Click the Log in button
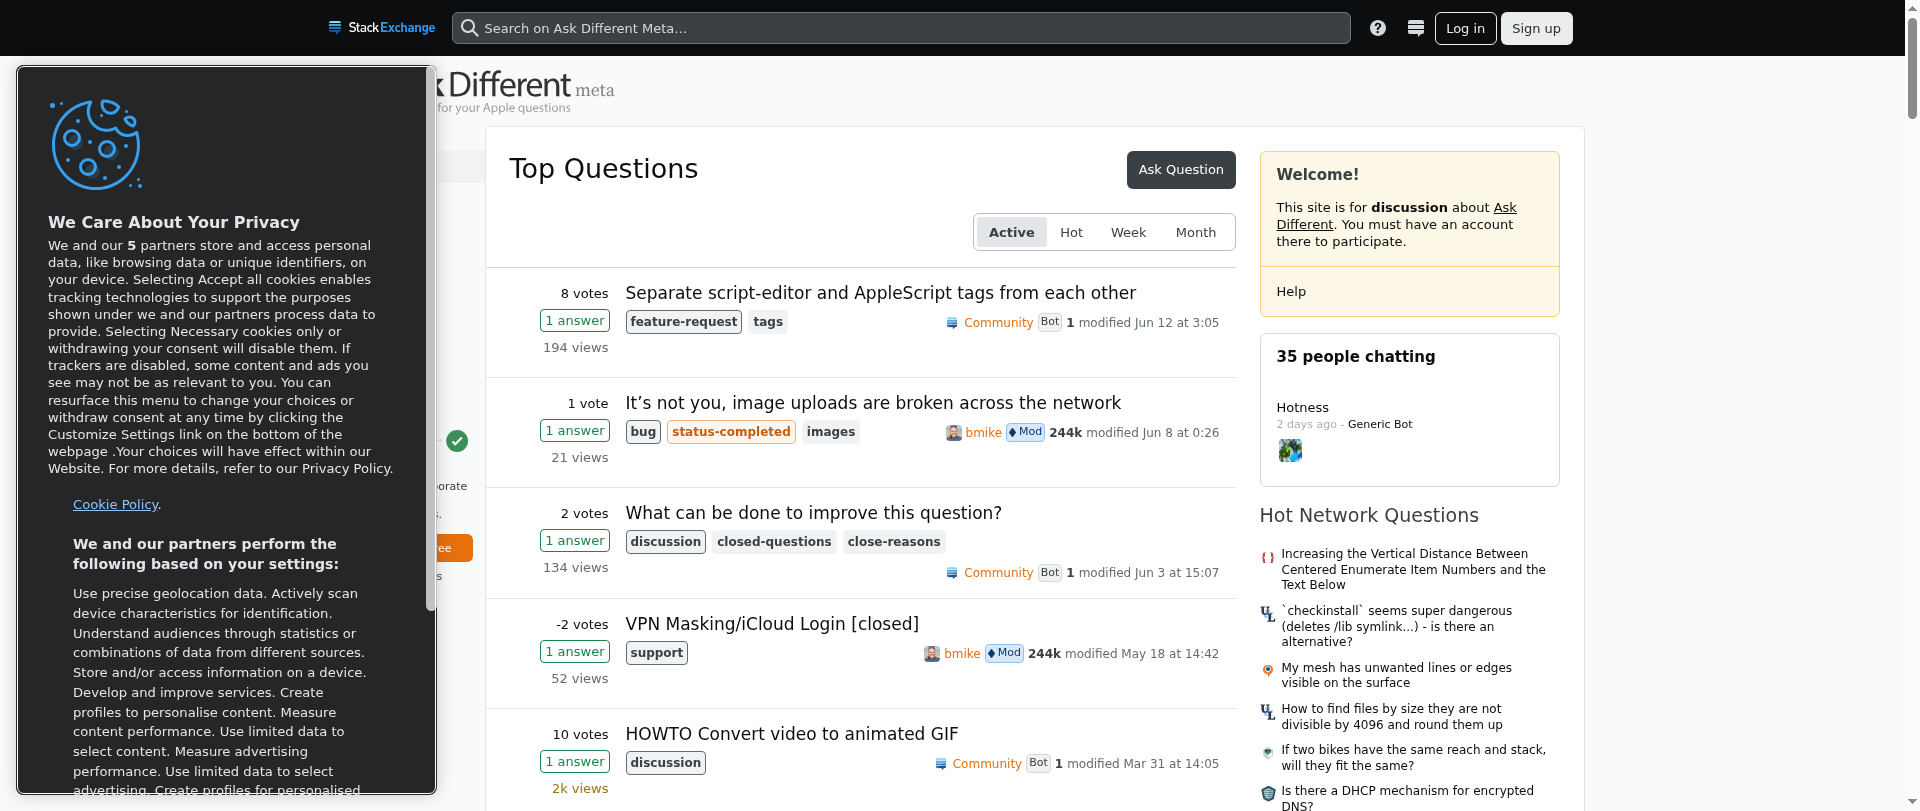 [x=1465, y=28]
